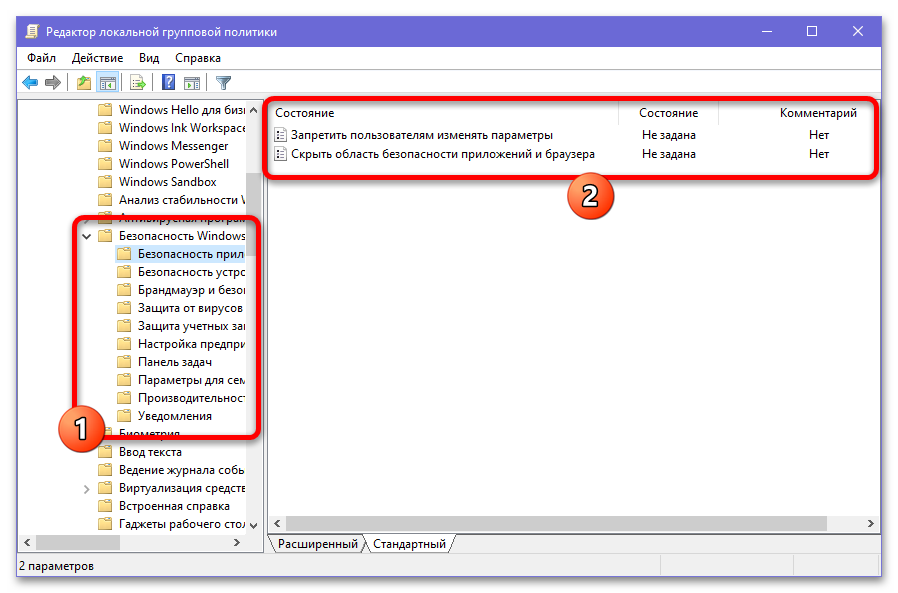Select Гаджеты рабочего стола tree item
The image size is (898, 593).
tap(182, 524)
